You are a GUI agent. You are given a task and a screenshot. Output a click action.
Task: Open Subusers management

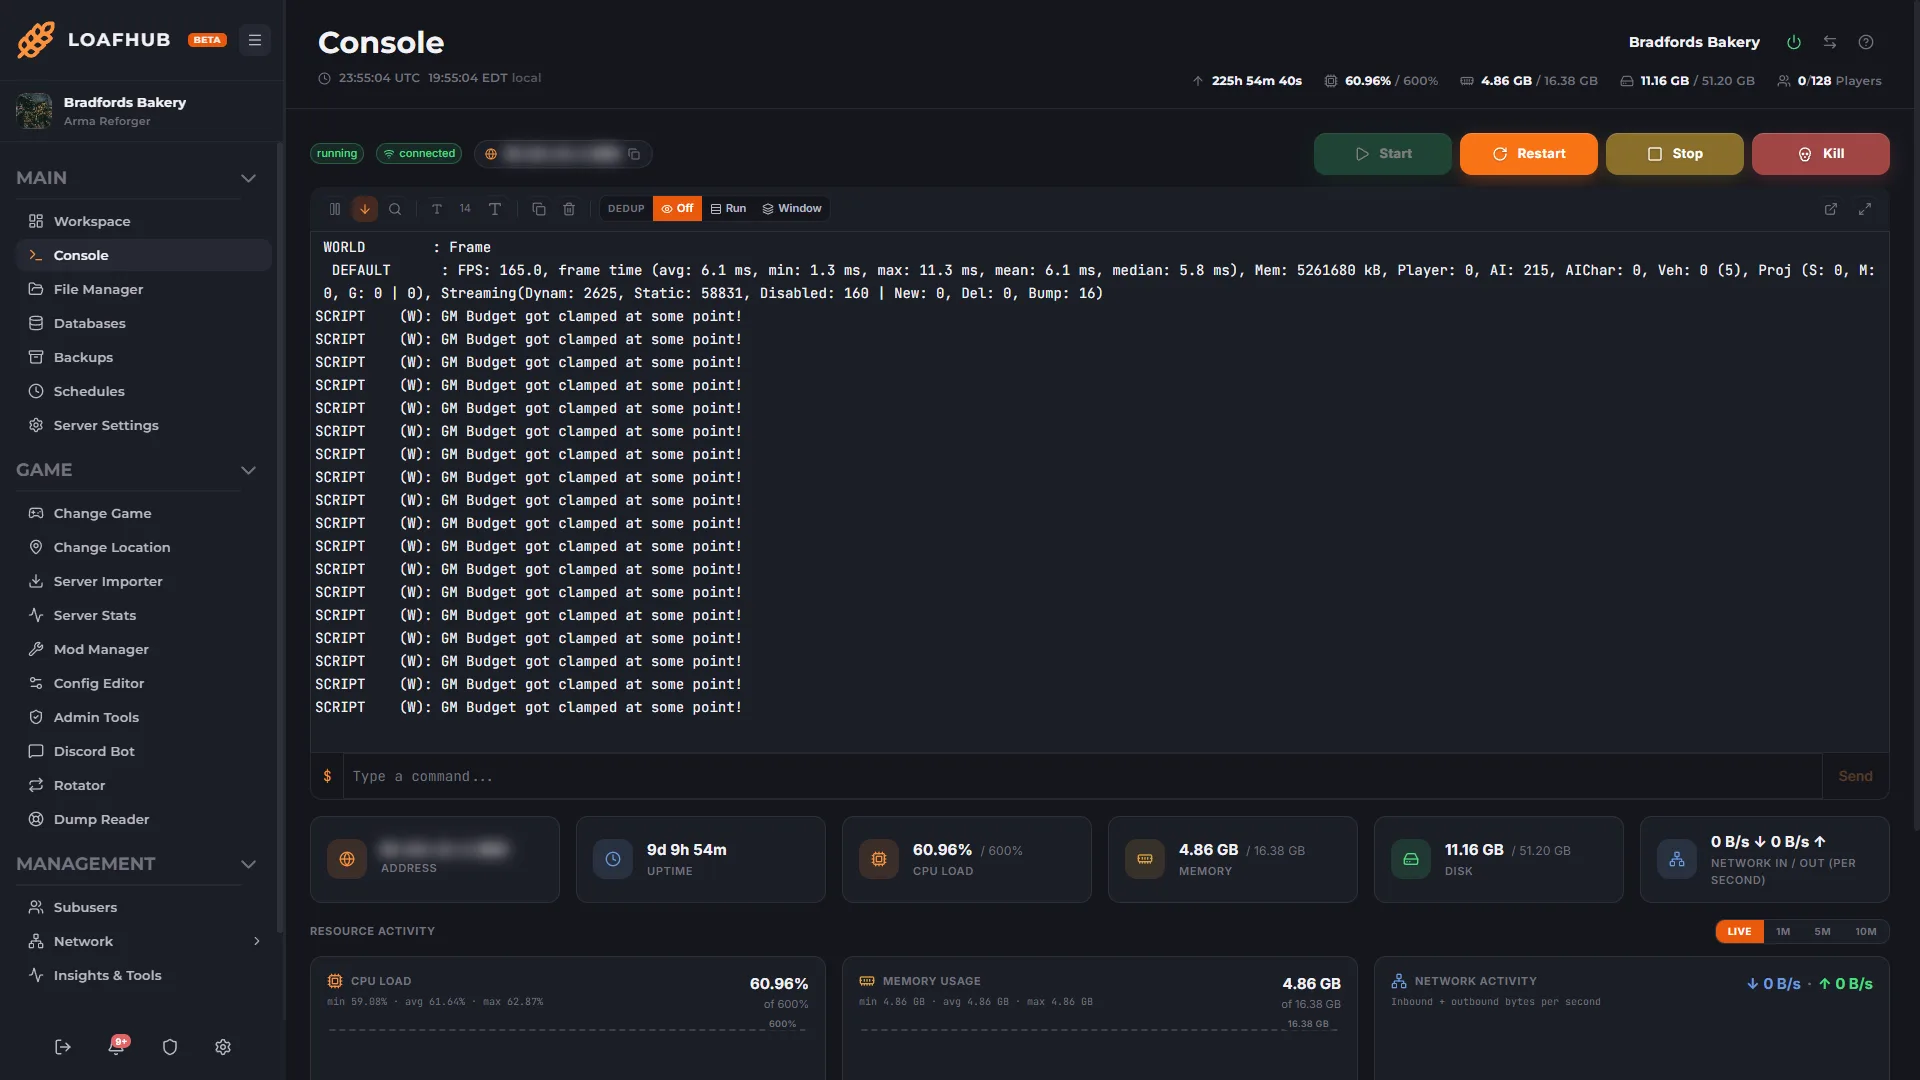143,907
